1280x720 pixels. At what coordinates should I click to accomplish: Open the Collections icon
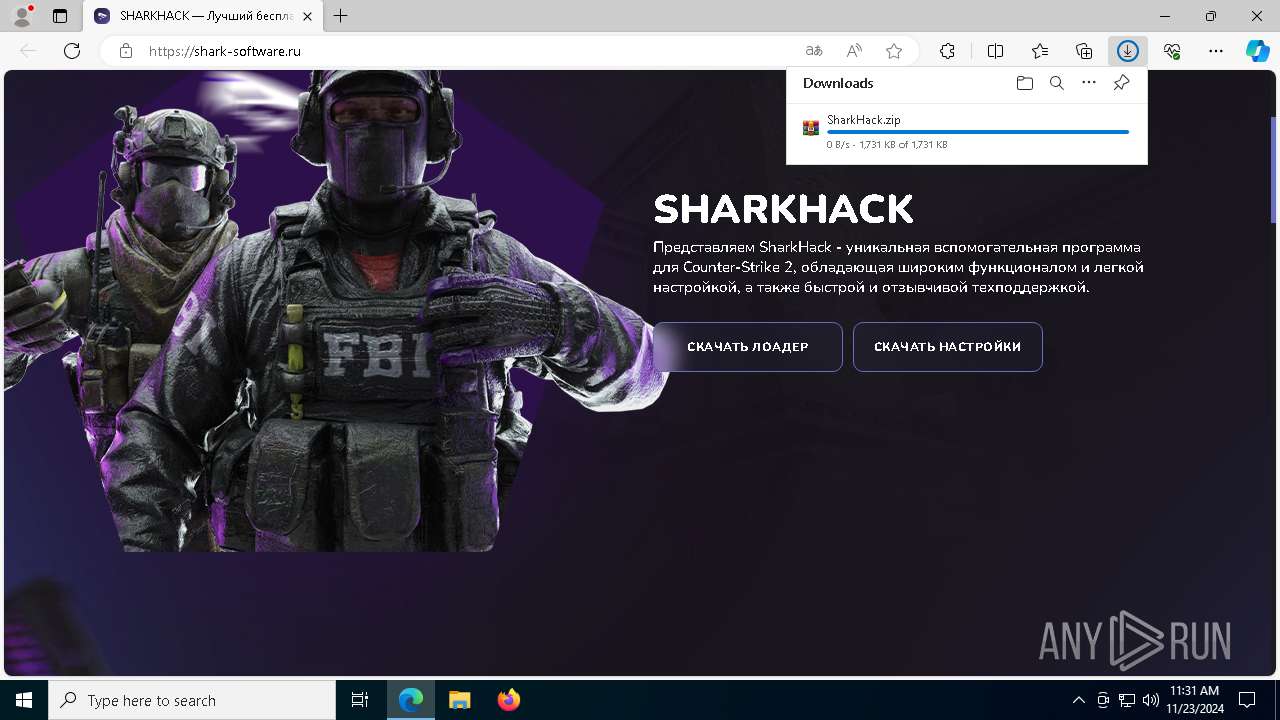[x=1084, y=51]
